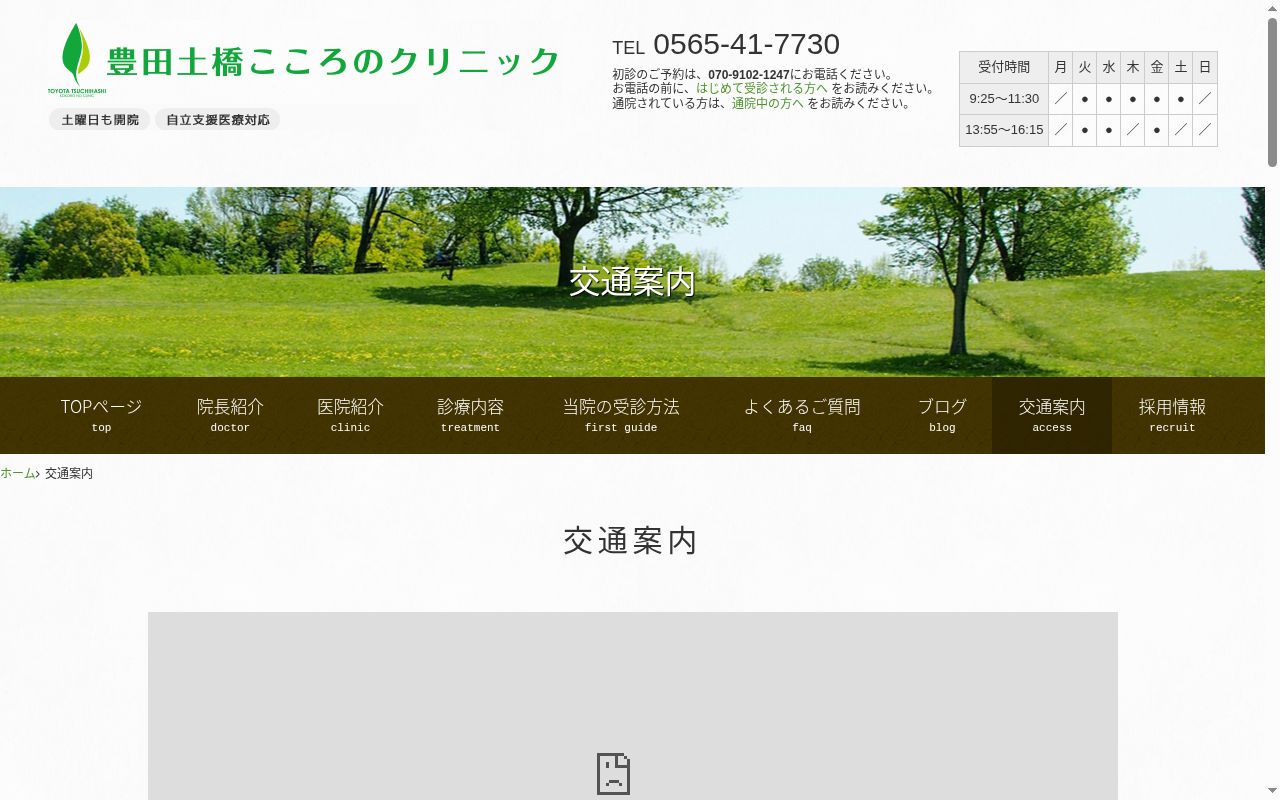
Task: Click the broken page icon in the map area
Action: point(614,774)
